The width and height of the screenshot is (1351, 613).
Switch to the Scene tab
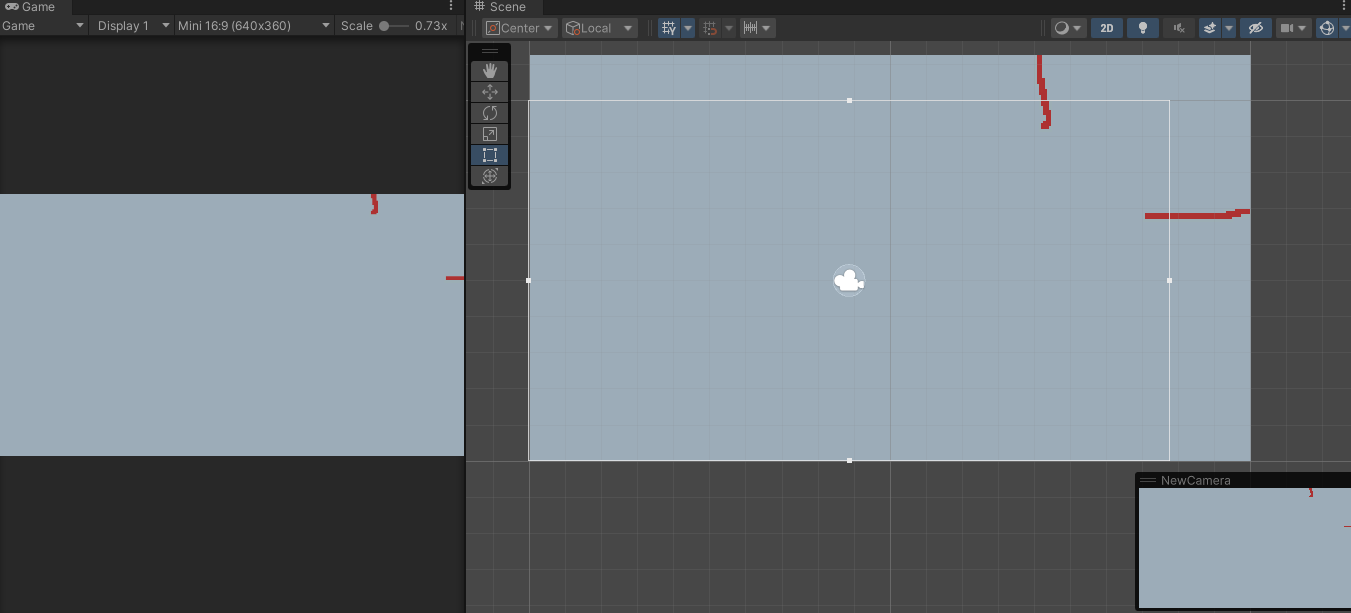[x=505, y=6]
